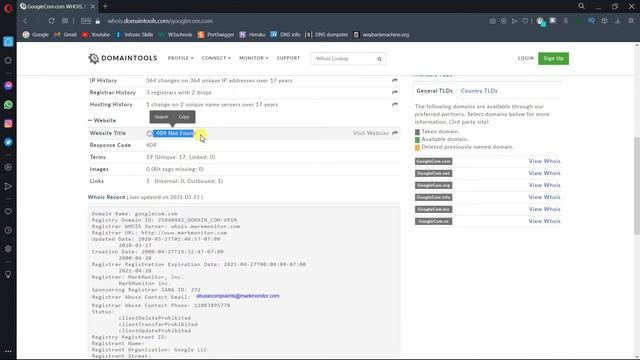Open sidebar bookmarks heart icon
The height and width of the screenshot is (360, 640).
tap(8, 212)
